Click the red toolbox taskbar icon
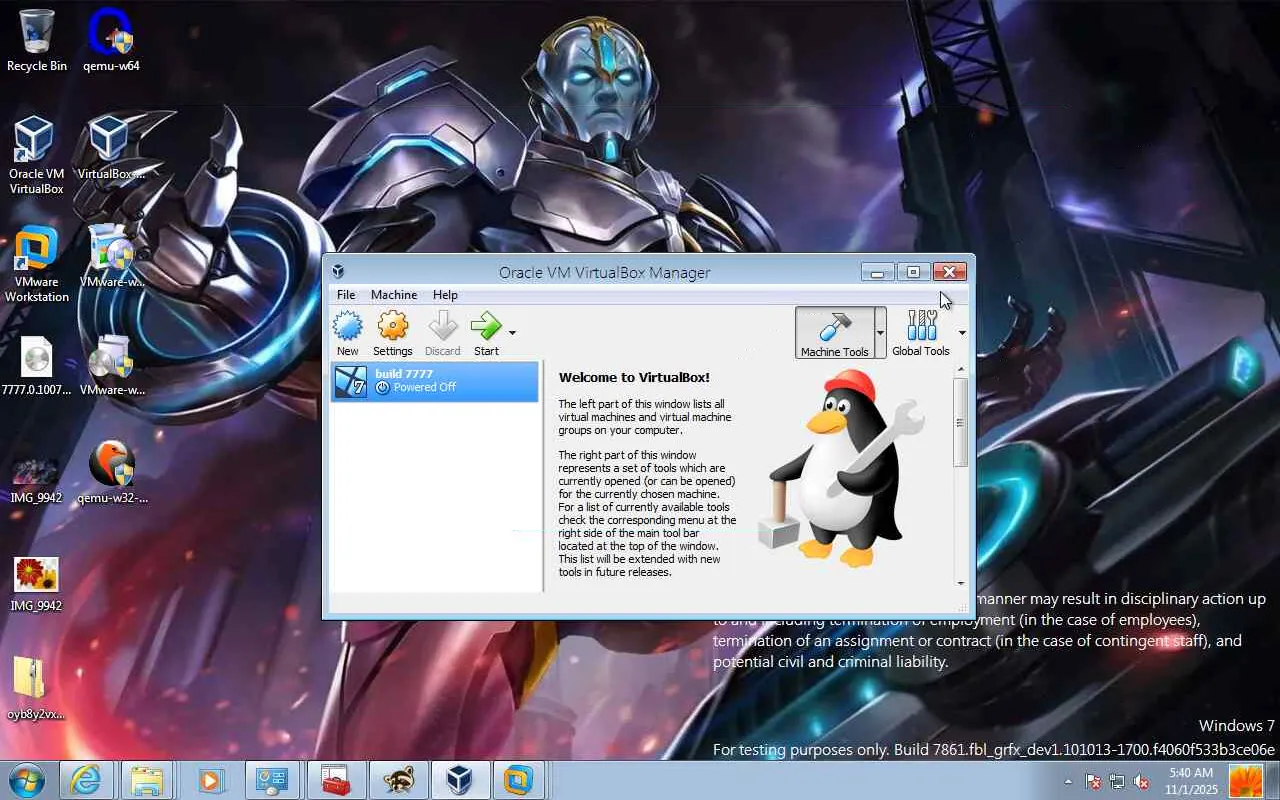Viewport: 1280px width, 800px height. (x=335, y=780)
